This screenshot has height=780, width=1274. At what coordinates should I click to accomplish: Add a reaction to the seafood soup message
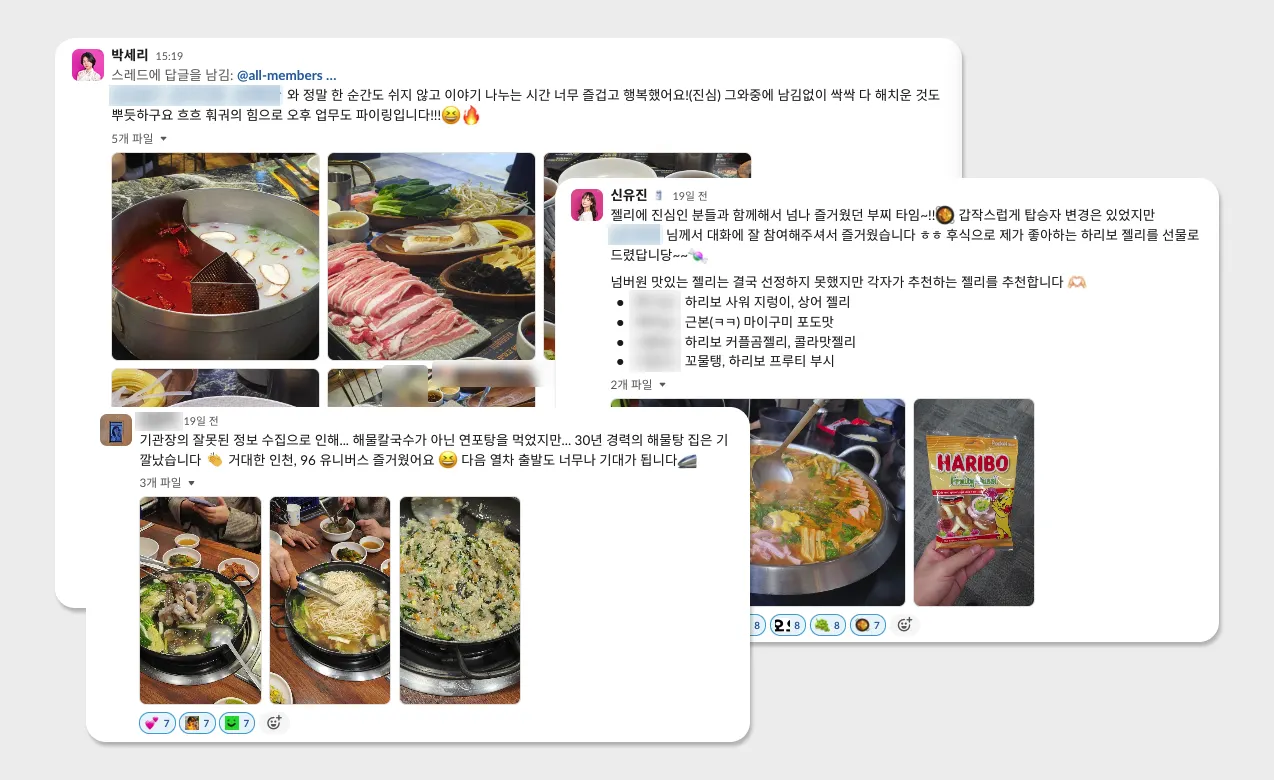click(x=274, y=723)
